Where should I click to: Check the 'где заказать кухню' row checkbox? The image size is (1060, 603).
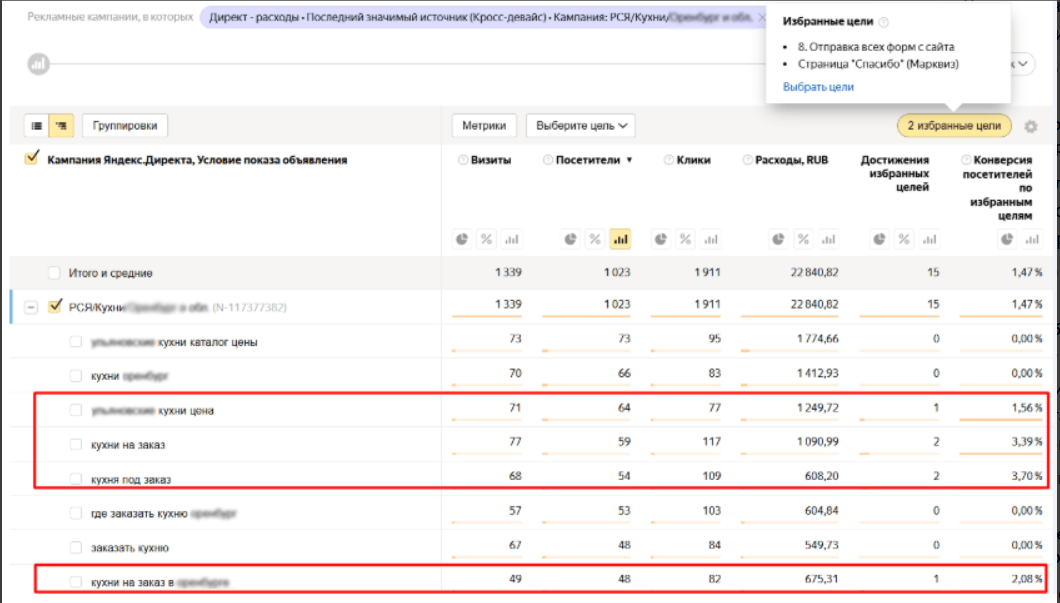(76, 514)
